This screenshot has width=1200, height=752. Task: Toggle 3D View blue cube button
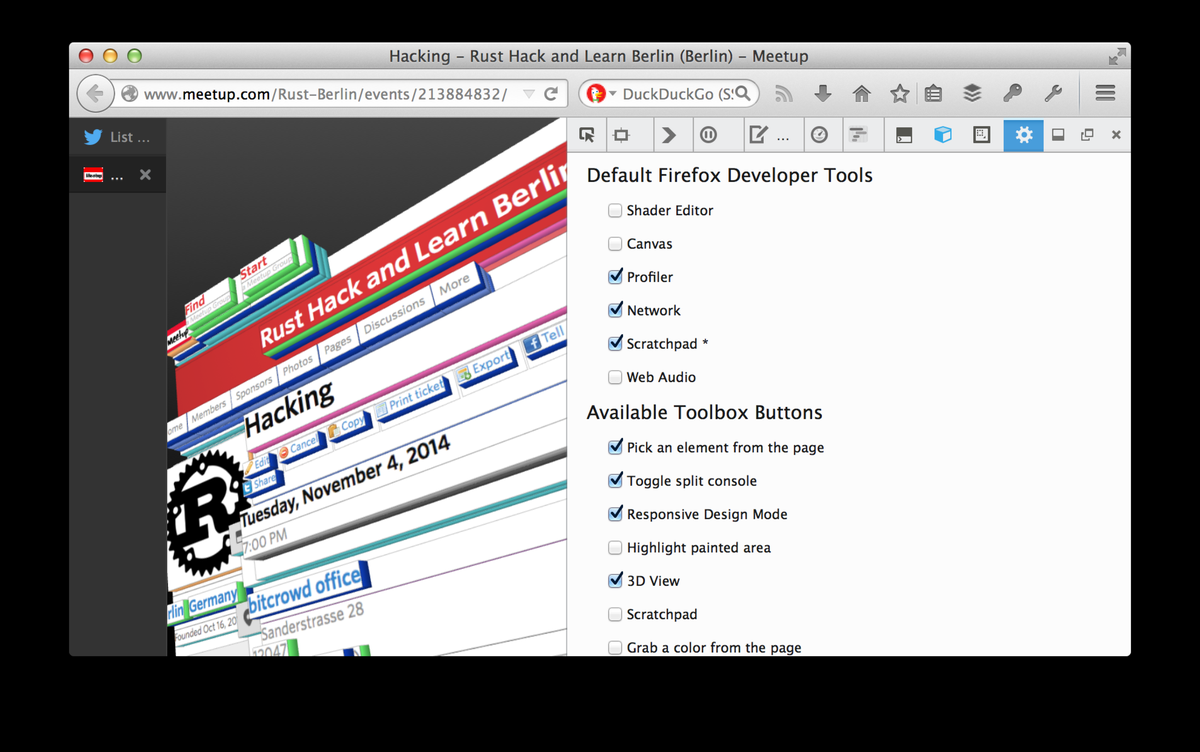(x=943, y=135)
